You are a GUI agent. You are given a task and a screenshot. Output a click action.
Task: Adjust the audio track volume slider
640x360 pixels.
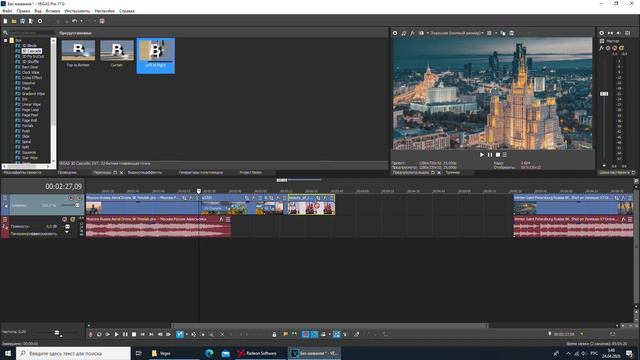(67, 226)
